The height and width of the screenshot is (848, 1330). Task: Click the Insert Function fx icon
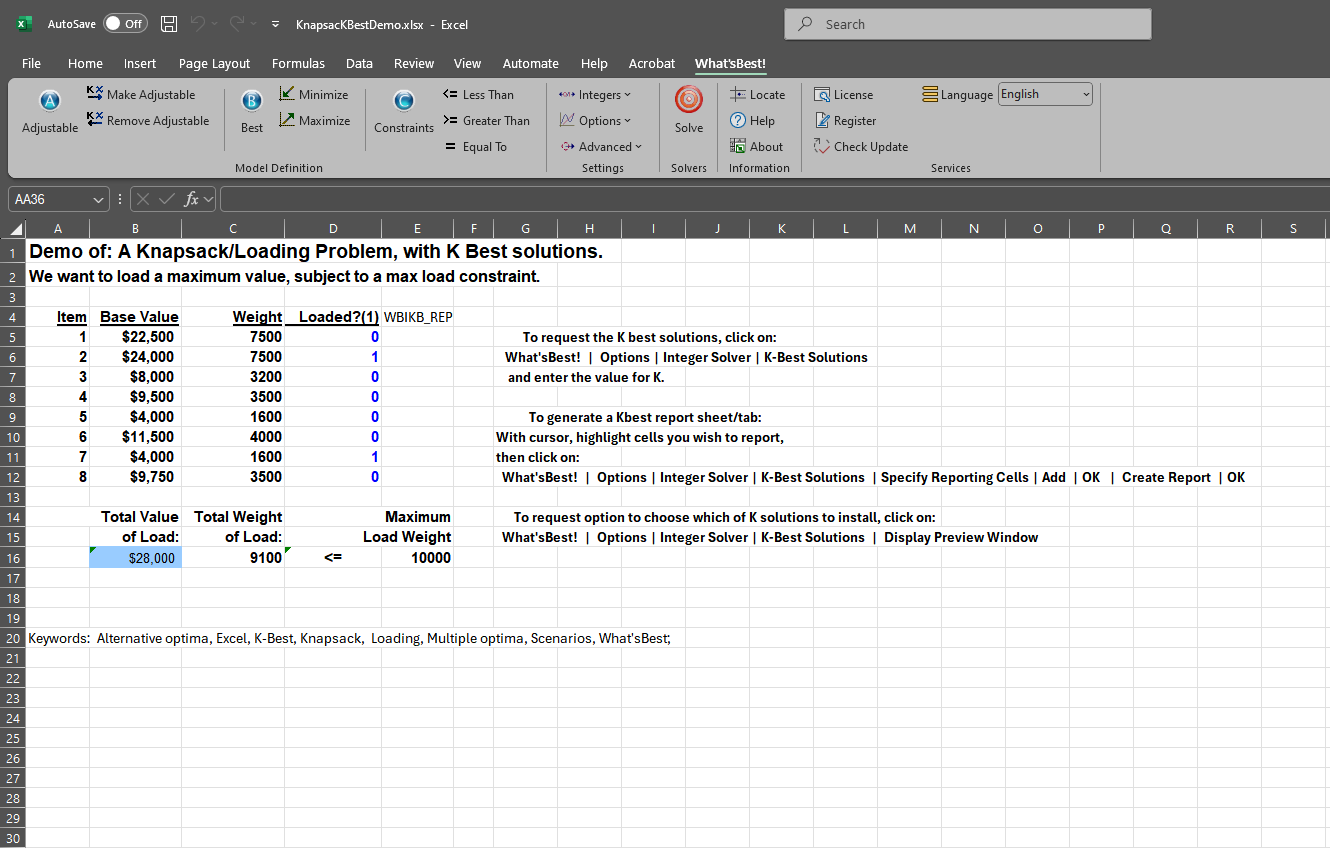192,199
